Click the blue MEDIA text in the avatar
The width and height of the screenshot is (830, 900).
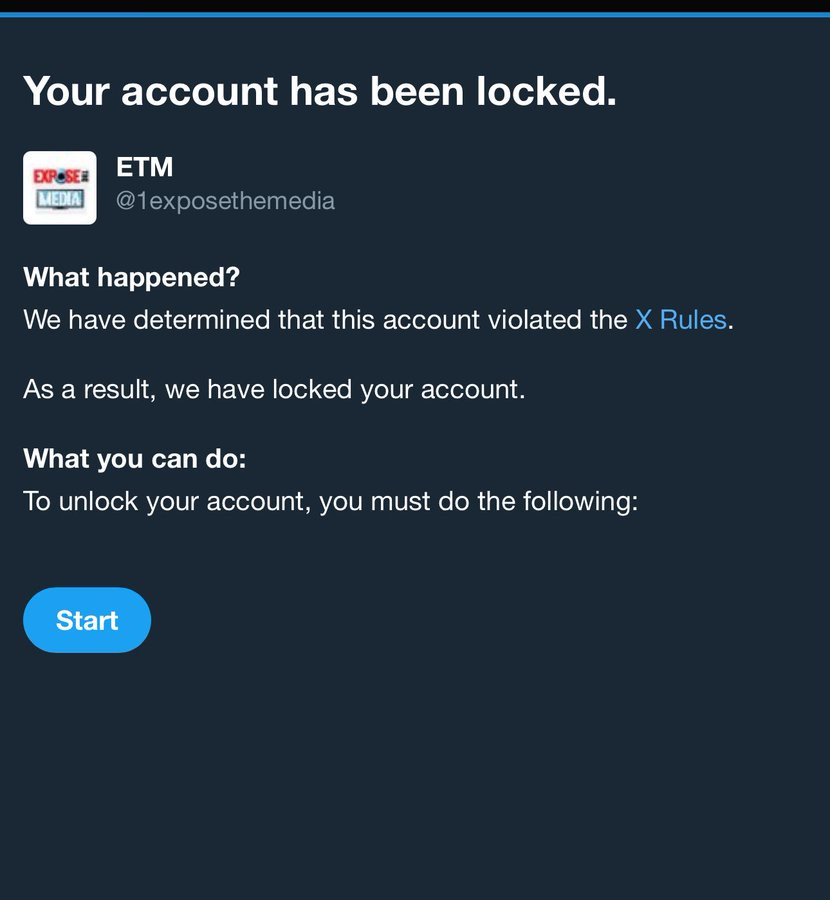click(59, 198)
